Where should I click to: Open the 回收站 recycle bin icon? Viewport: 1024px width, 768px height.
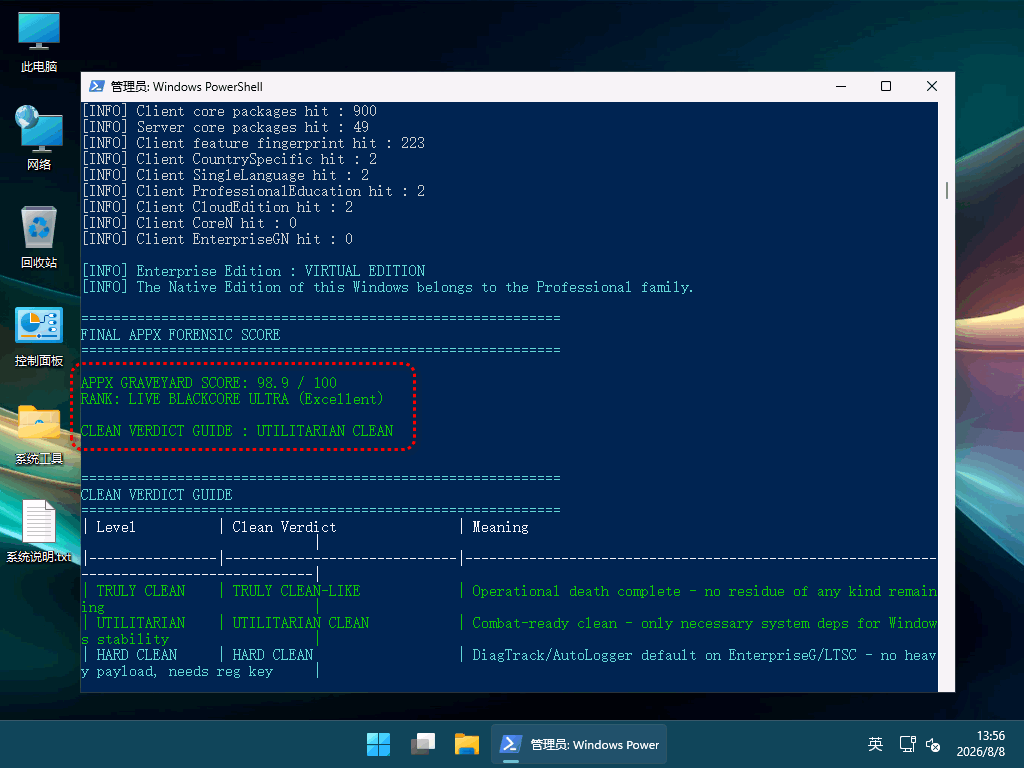[39, 236]
